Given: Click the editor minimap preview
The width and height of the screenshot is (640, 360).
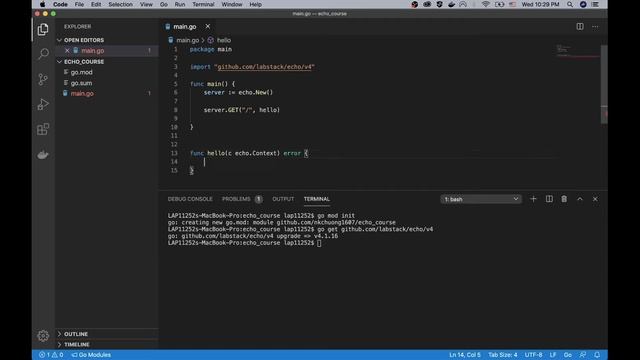Looking at the screenshot, I should 578,51.
